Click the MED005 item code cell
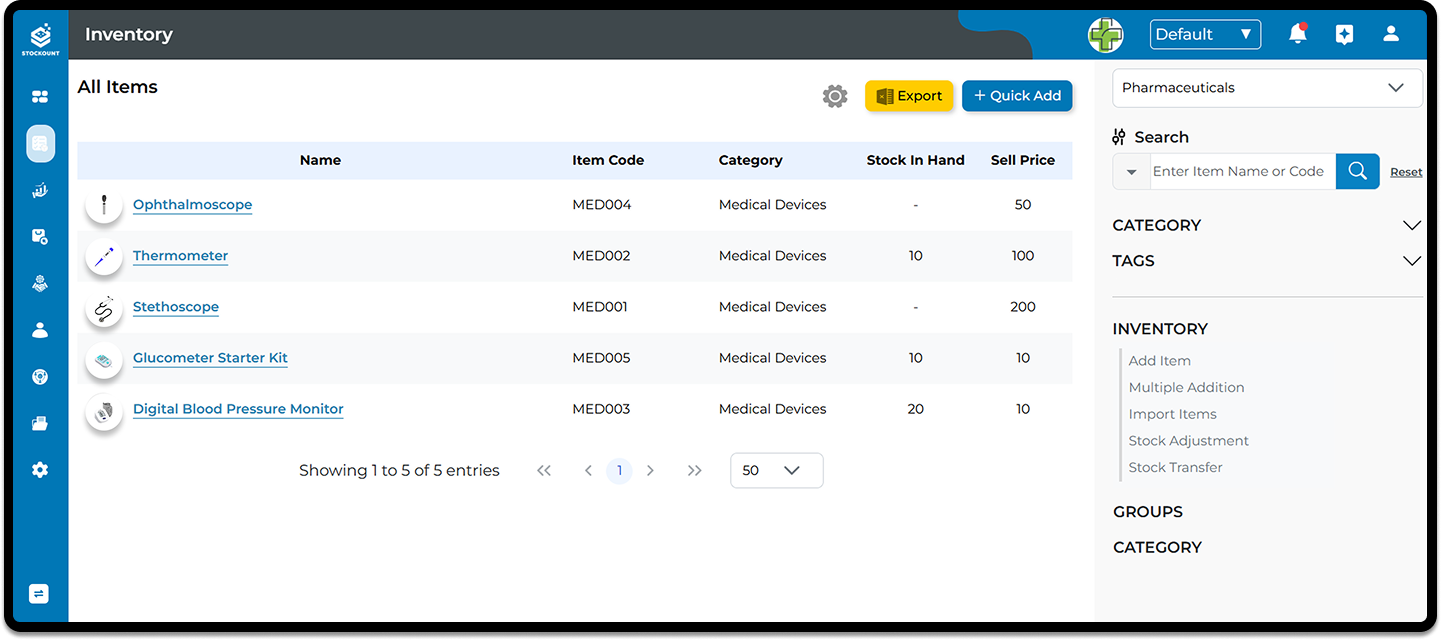The width and height of the screenshot is (1441, 640). pyautogui.click(x=601, y=357)
